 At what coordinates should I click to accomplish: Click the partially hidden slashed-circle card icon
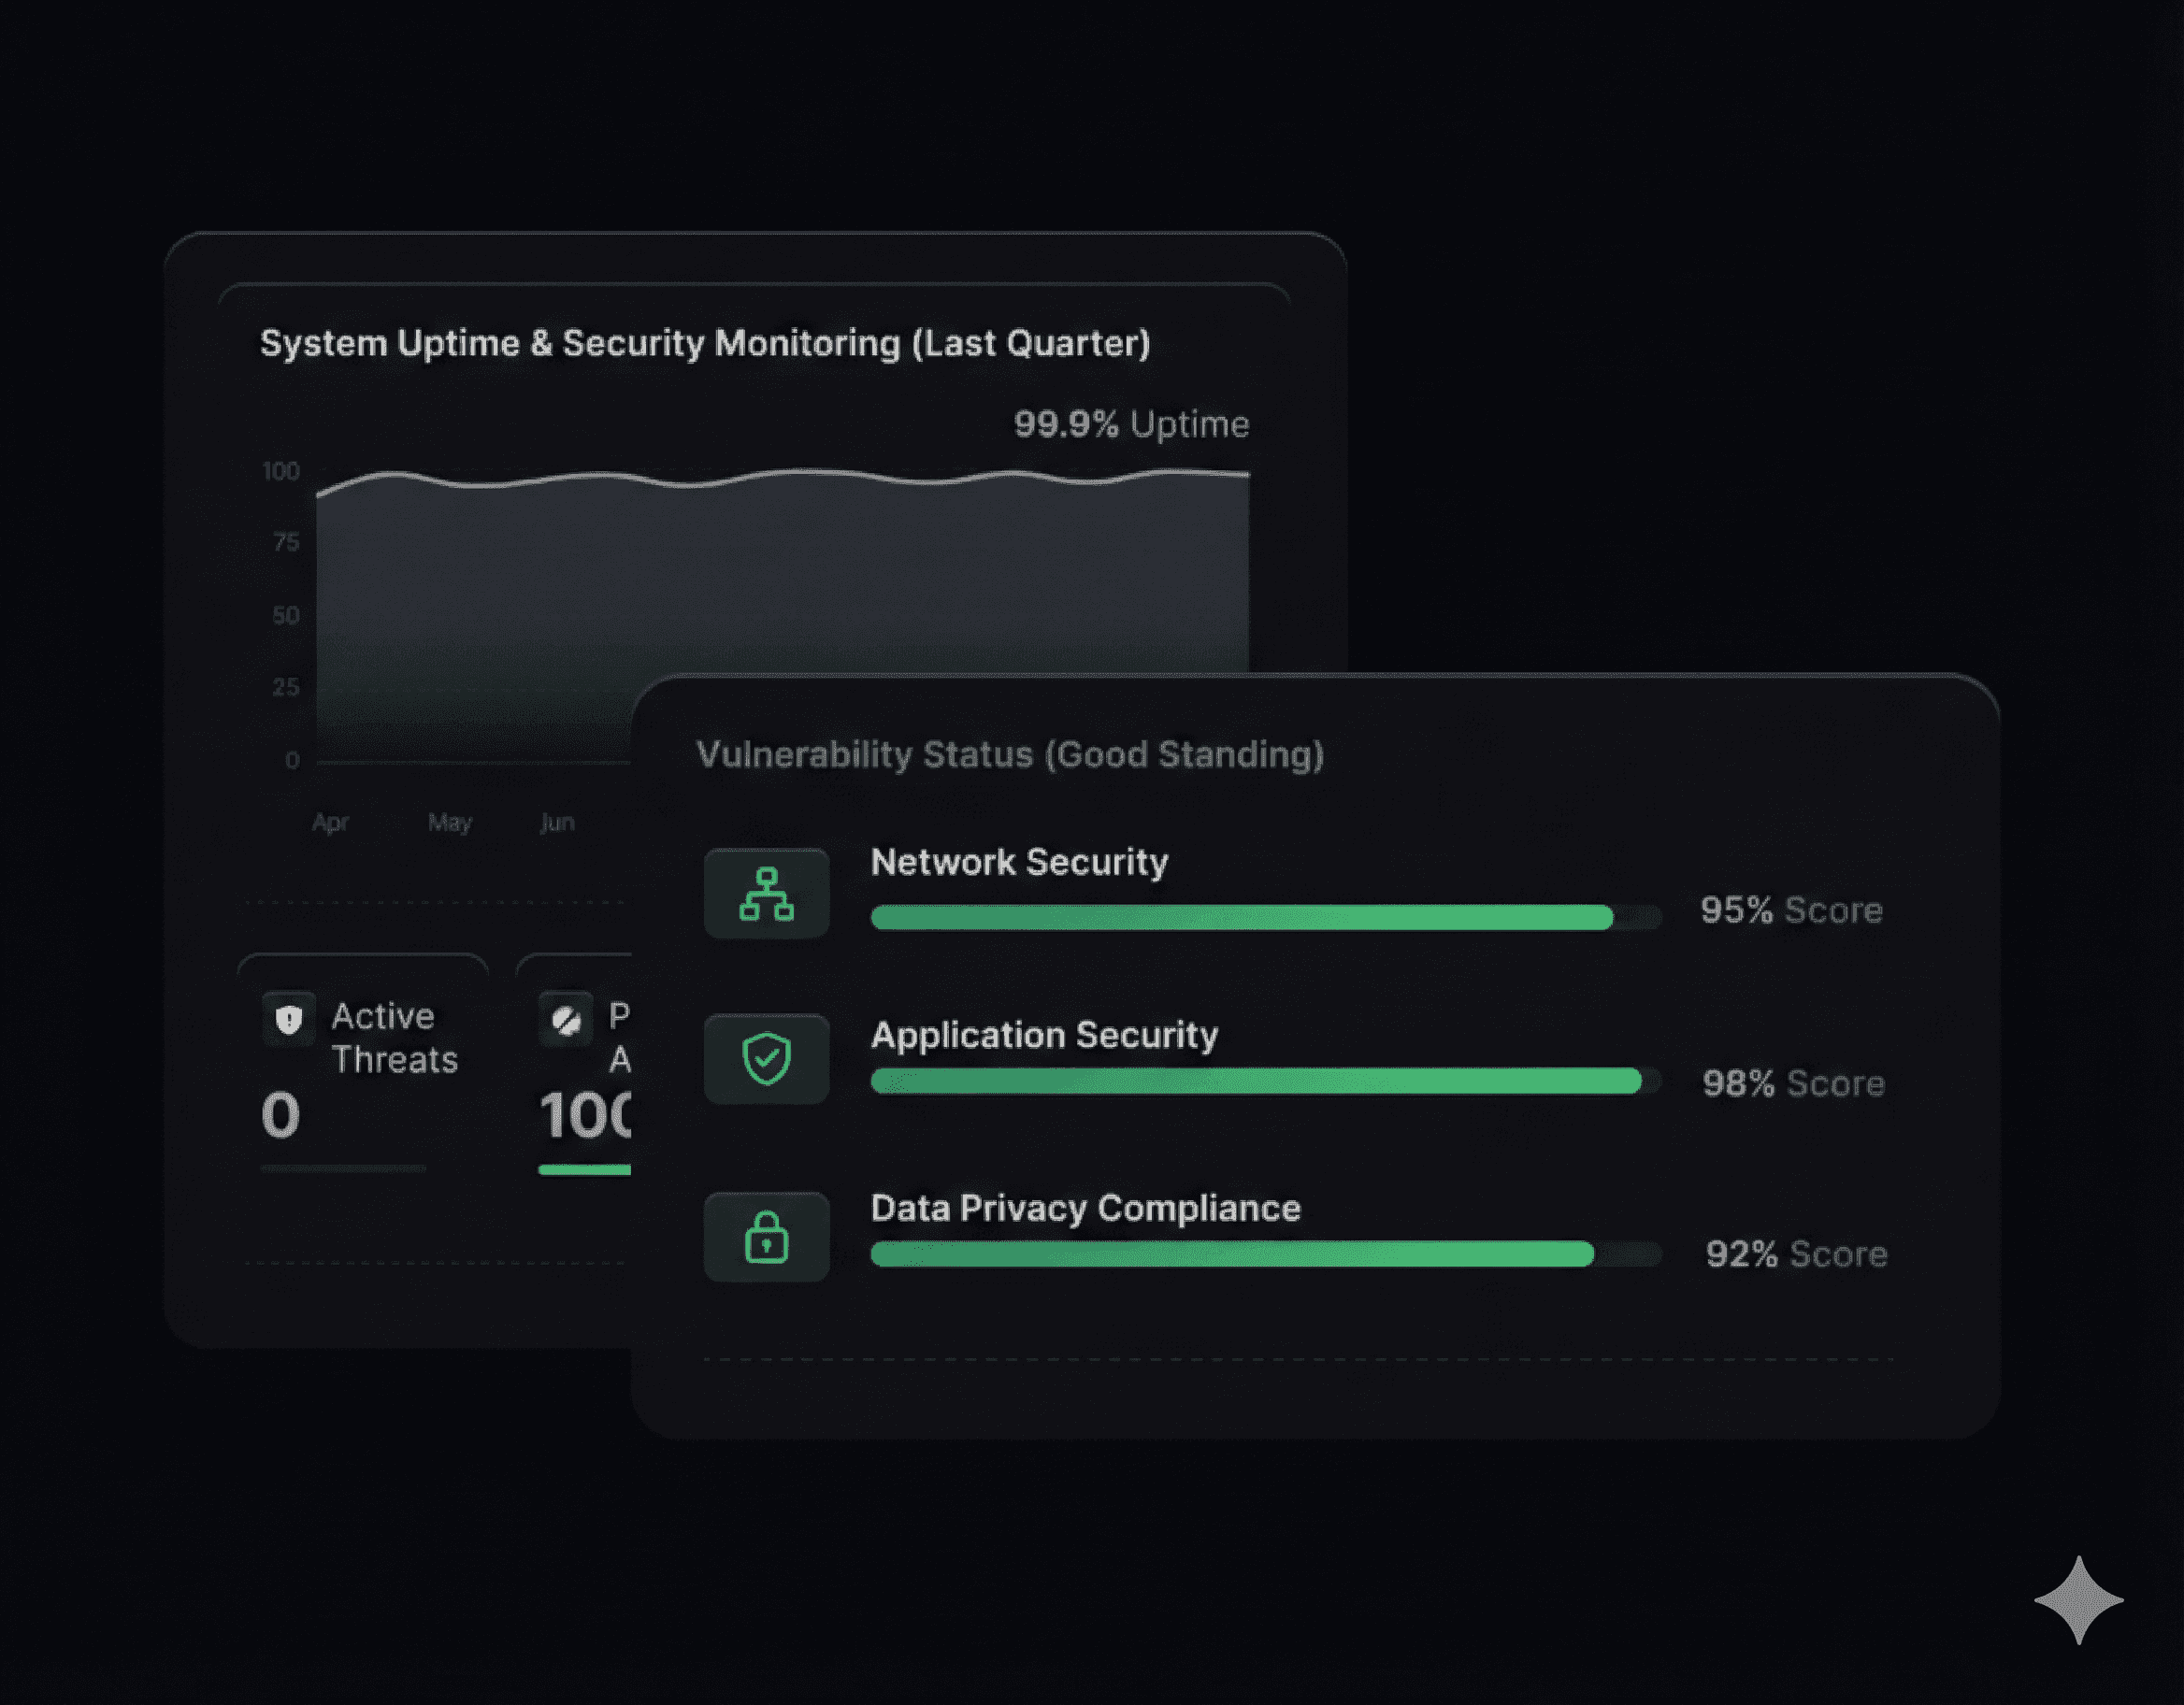tap(566, 1020)
